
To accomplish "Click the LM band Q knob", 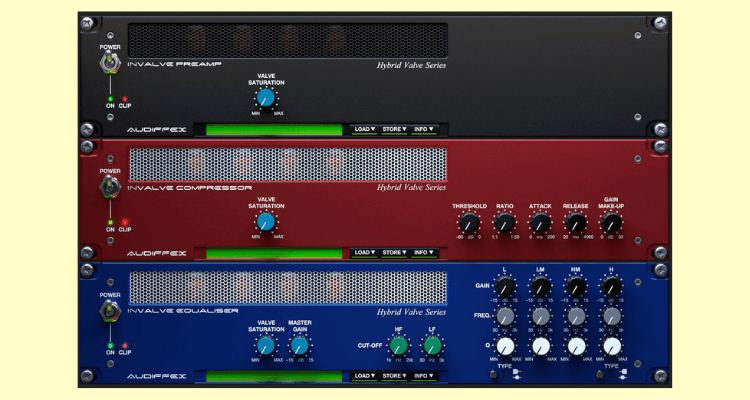I will 541,346.
